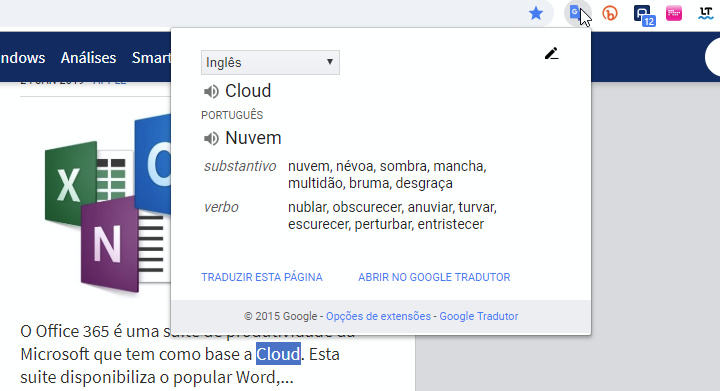The height and width of the screenshot is (391, 720).
Task: Click the PORTUGUÊS target language label
Action: (x=232, y=115)
